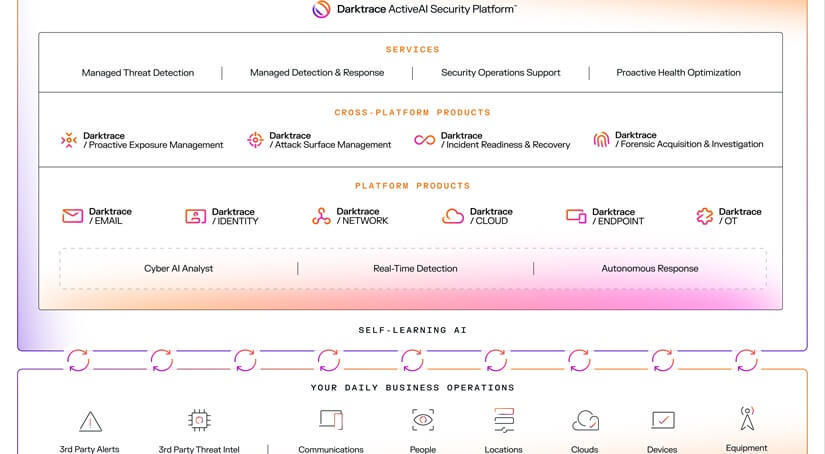The image size is (825, 454).
Task: Click the 3rd Party Alerts caption
Action: (x=89, y=449)
